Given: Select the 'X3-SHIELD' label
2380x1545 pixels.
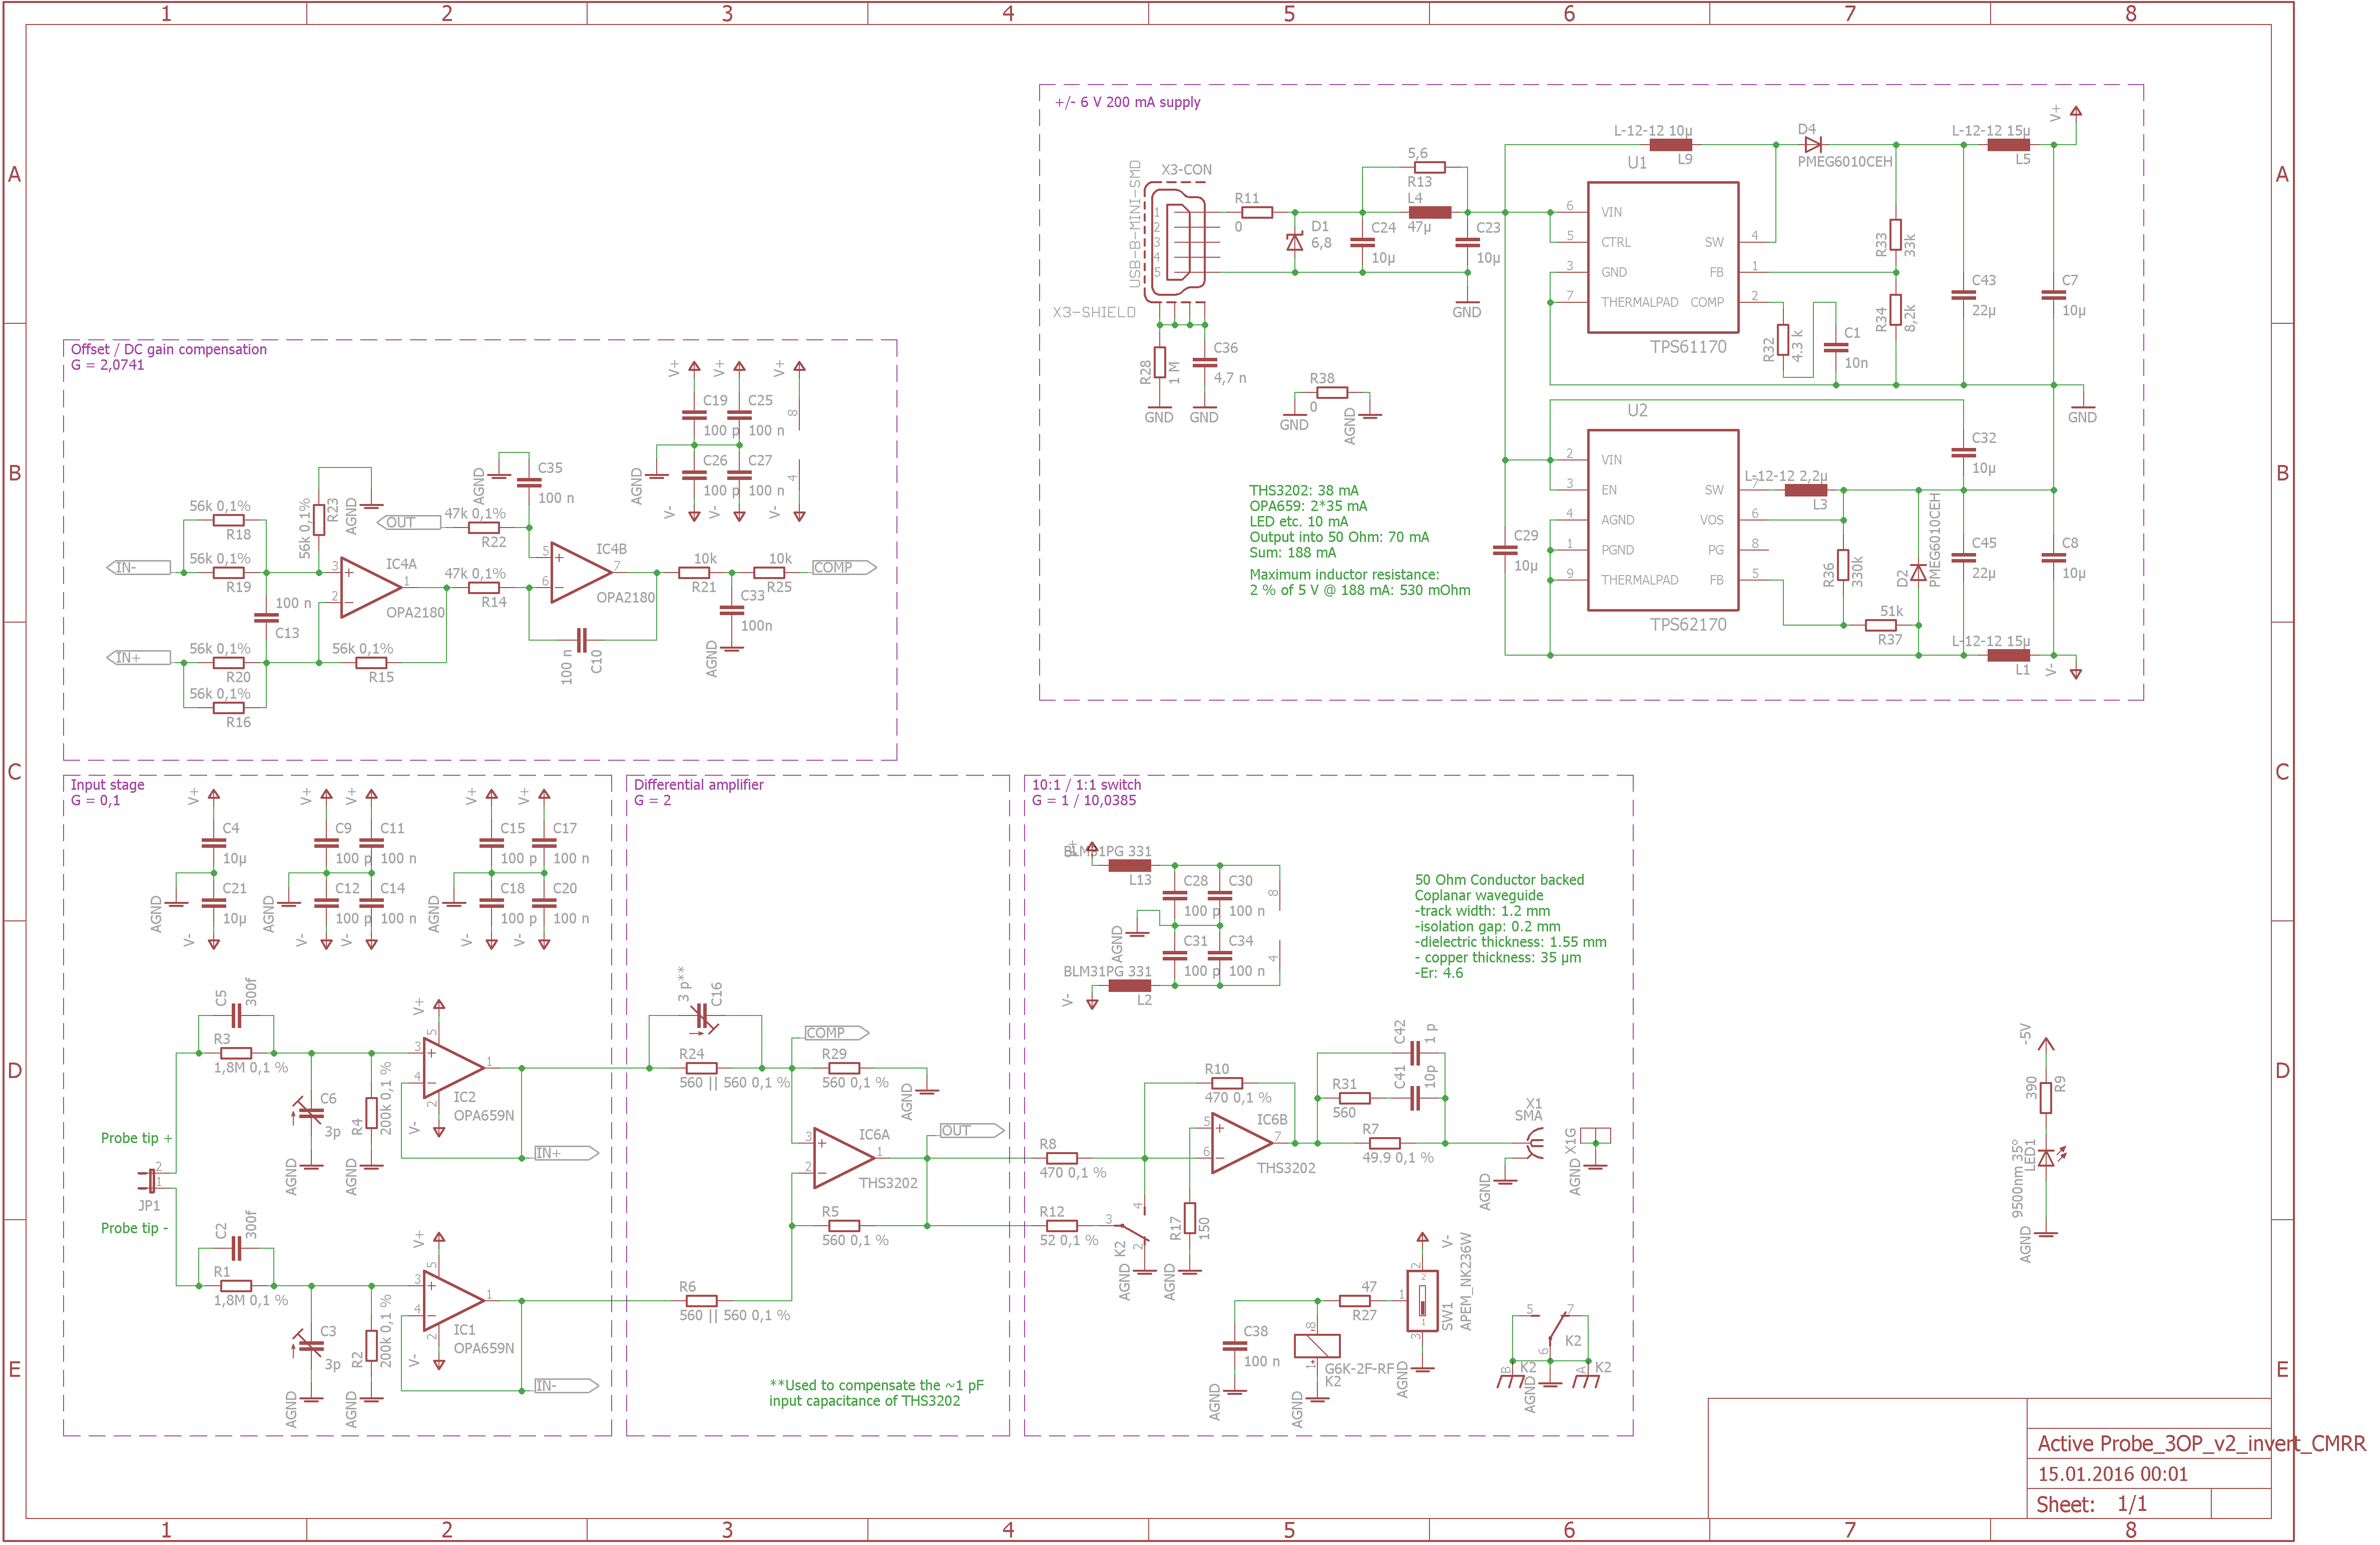Looking at the screenshot, I should pyautogui.click(x=1094, y=312).
